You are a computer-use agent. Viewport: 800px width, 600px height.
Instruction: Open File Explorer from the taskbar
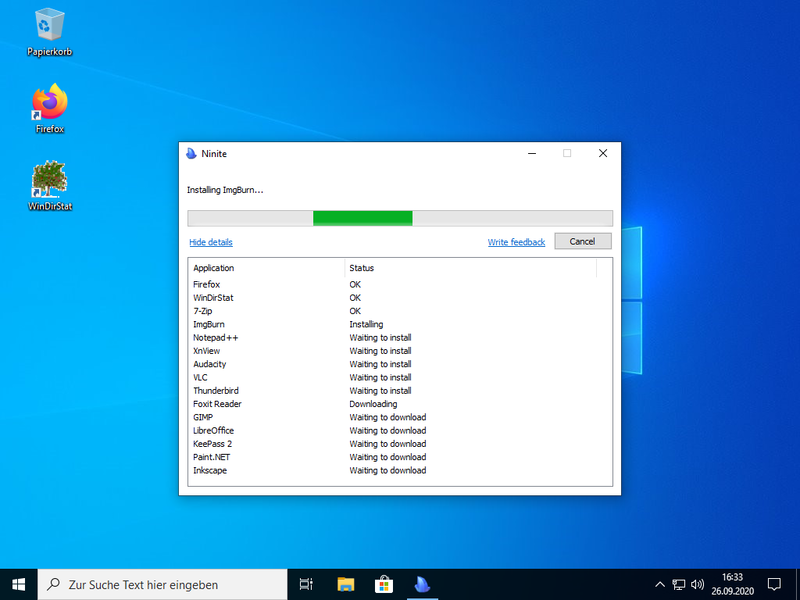tap(345, 583)
